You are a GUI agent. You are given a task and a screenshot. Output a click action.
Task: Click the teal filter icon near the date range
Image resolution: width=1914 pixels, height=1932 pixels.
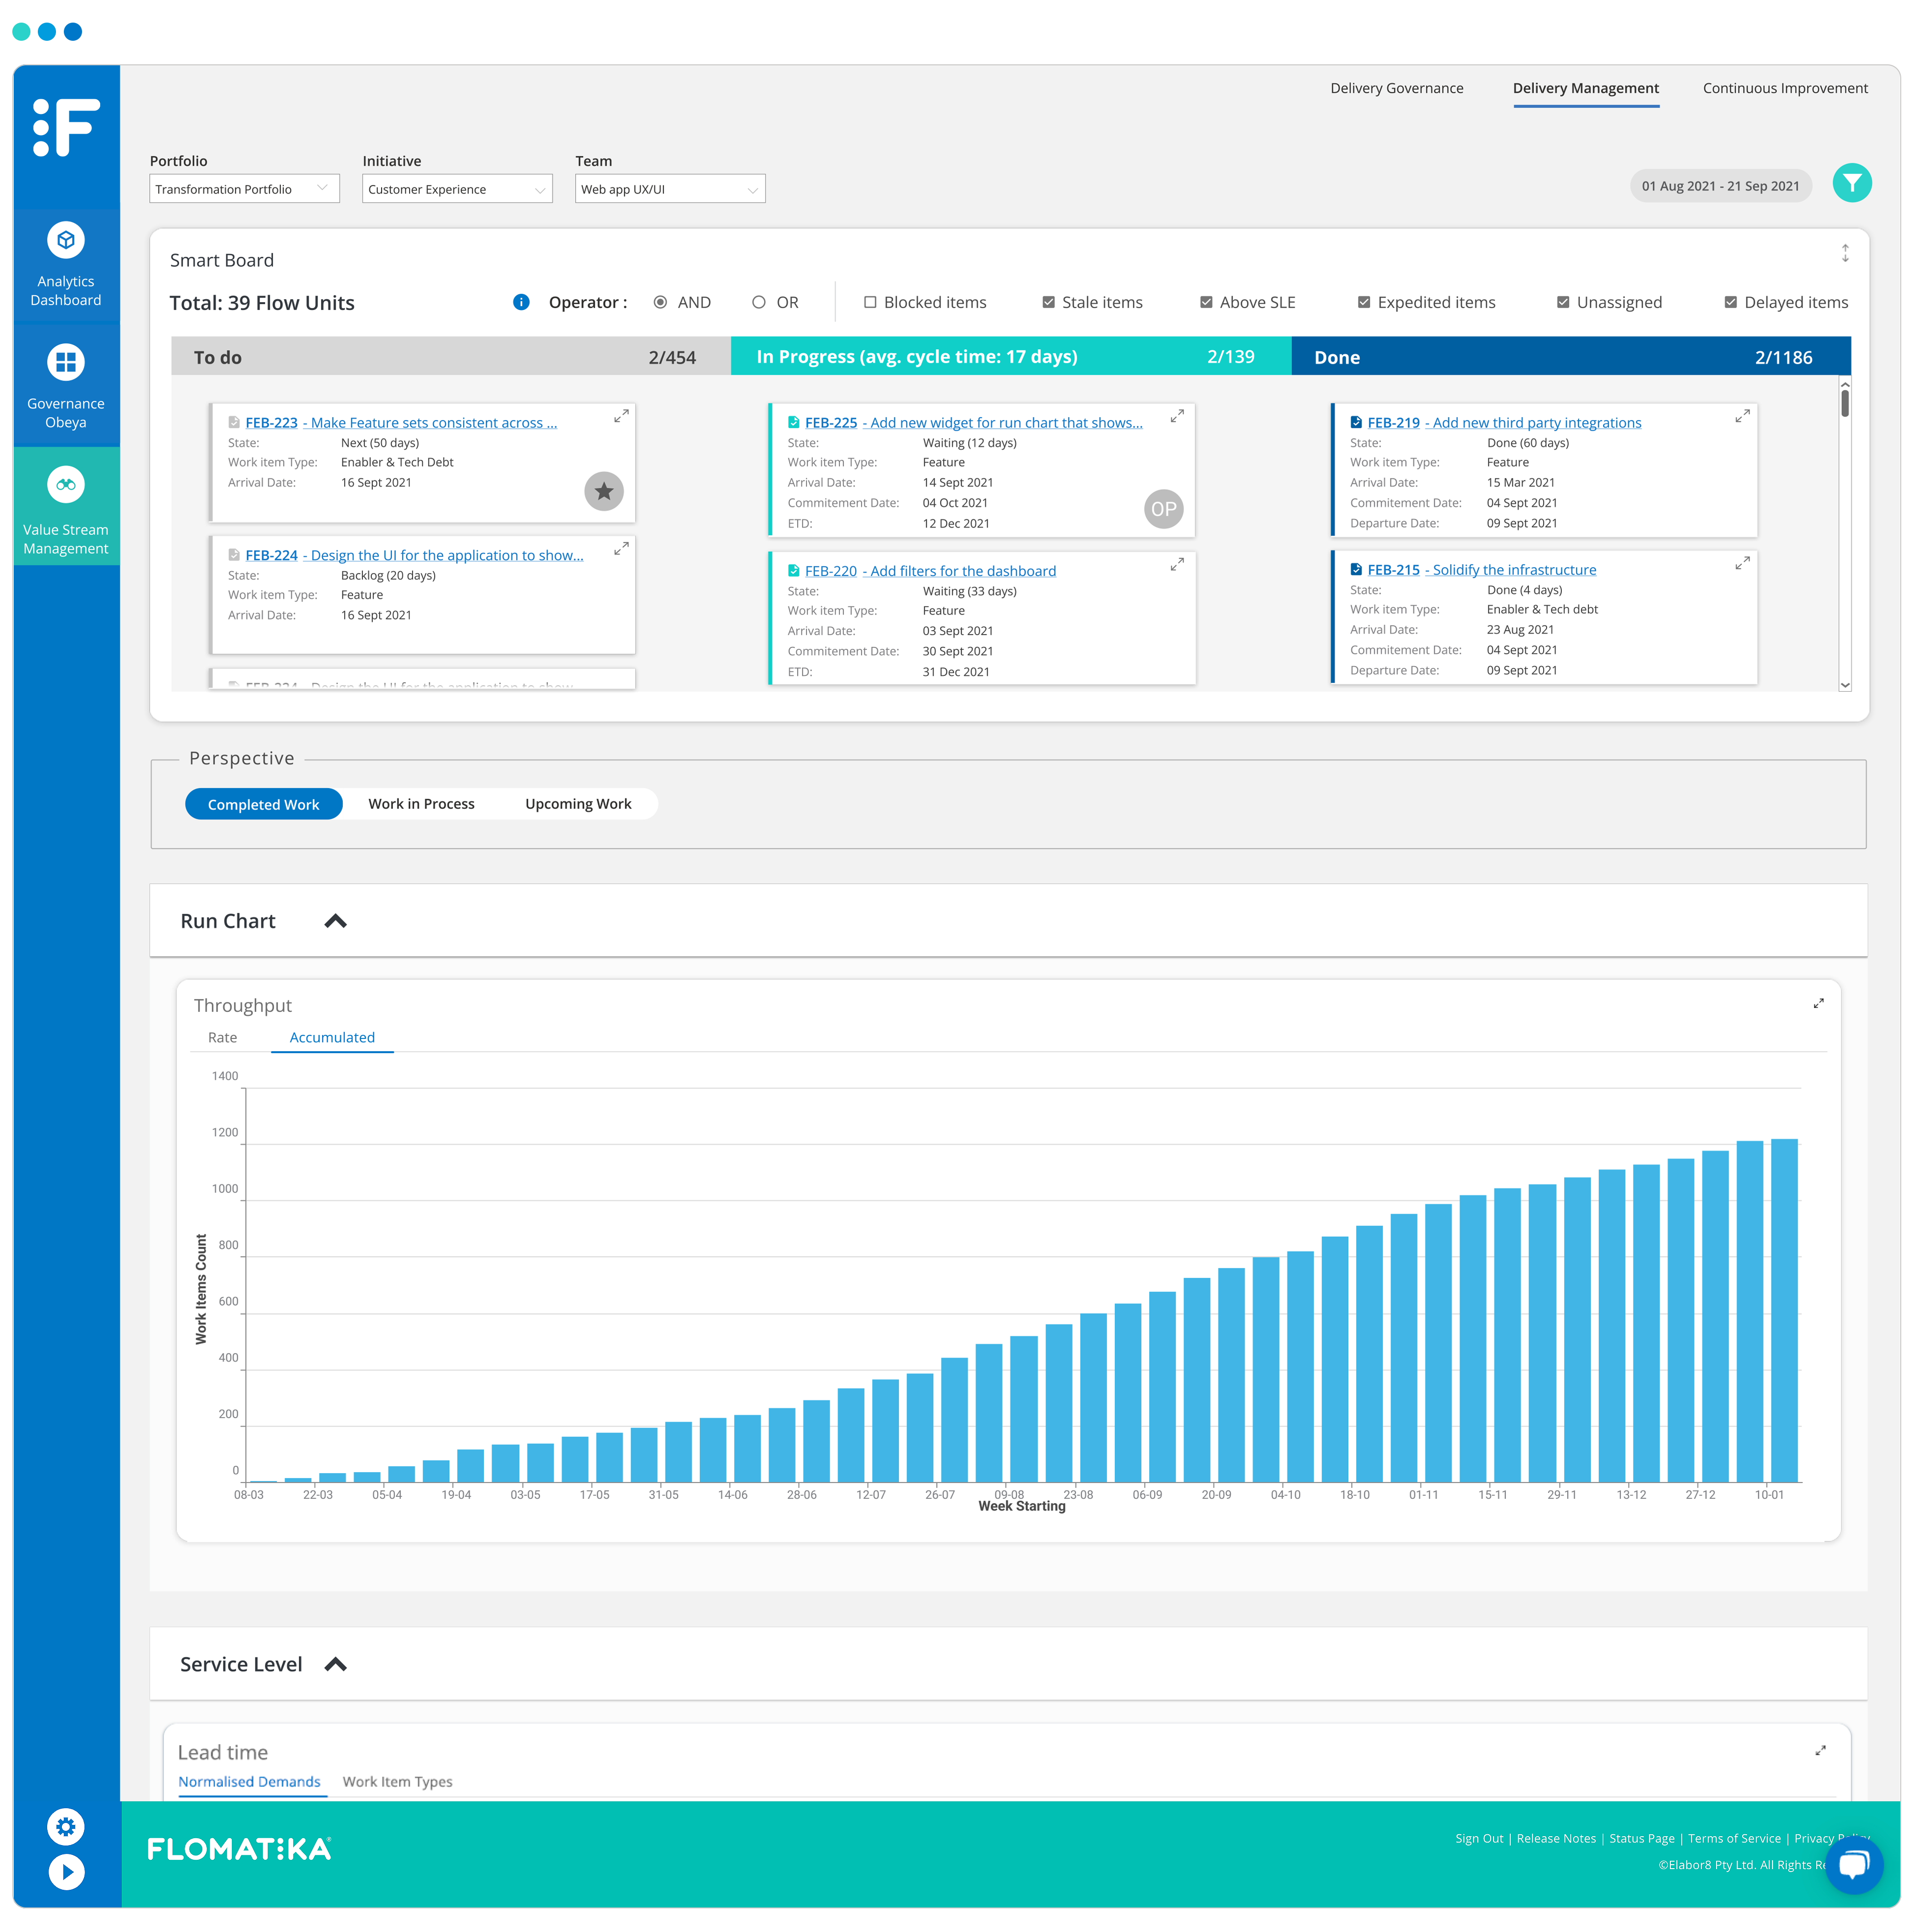click(x=1852, y=183)
